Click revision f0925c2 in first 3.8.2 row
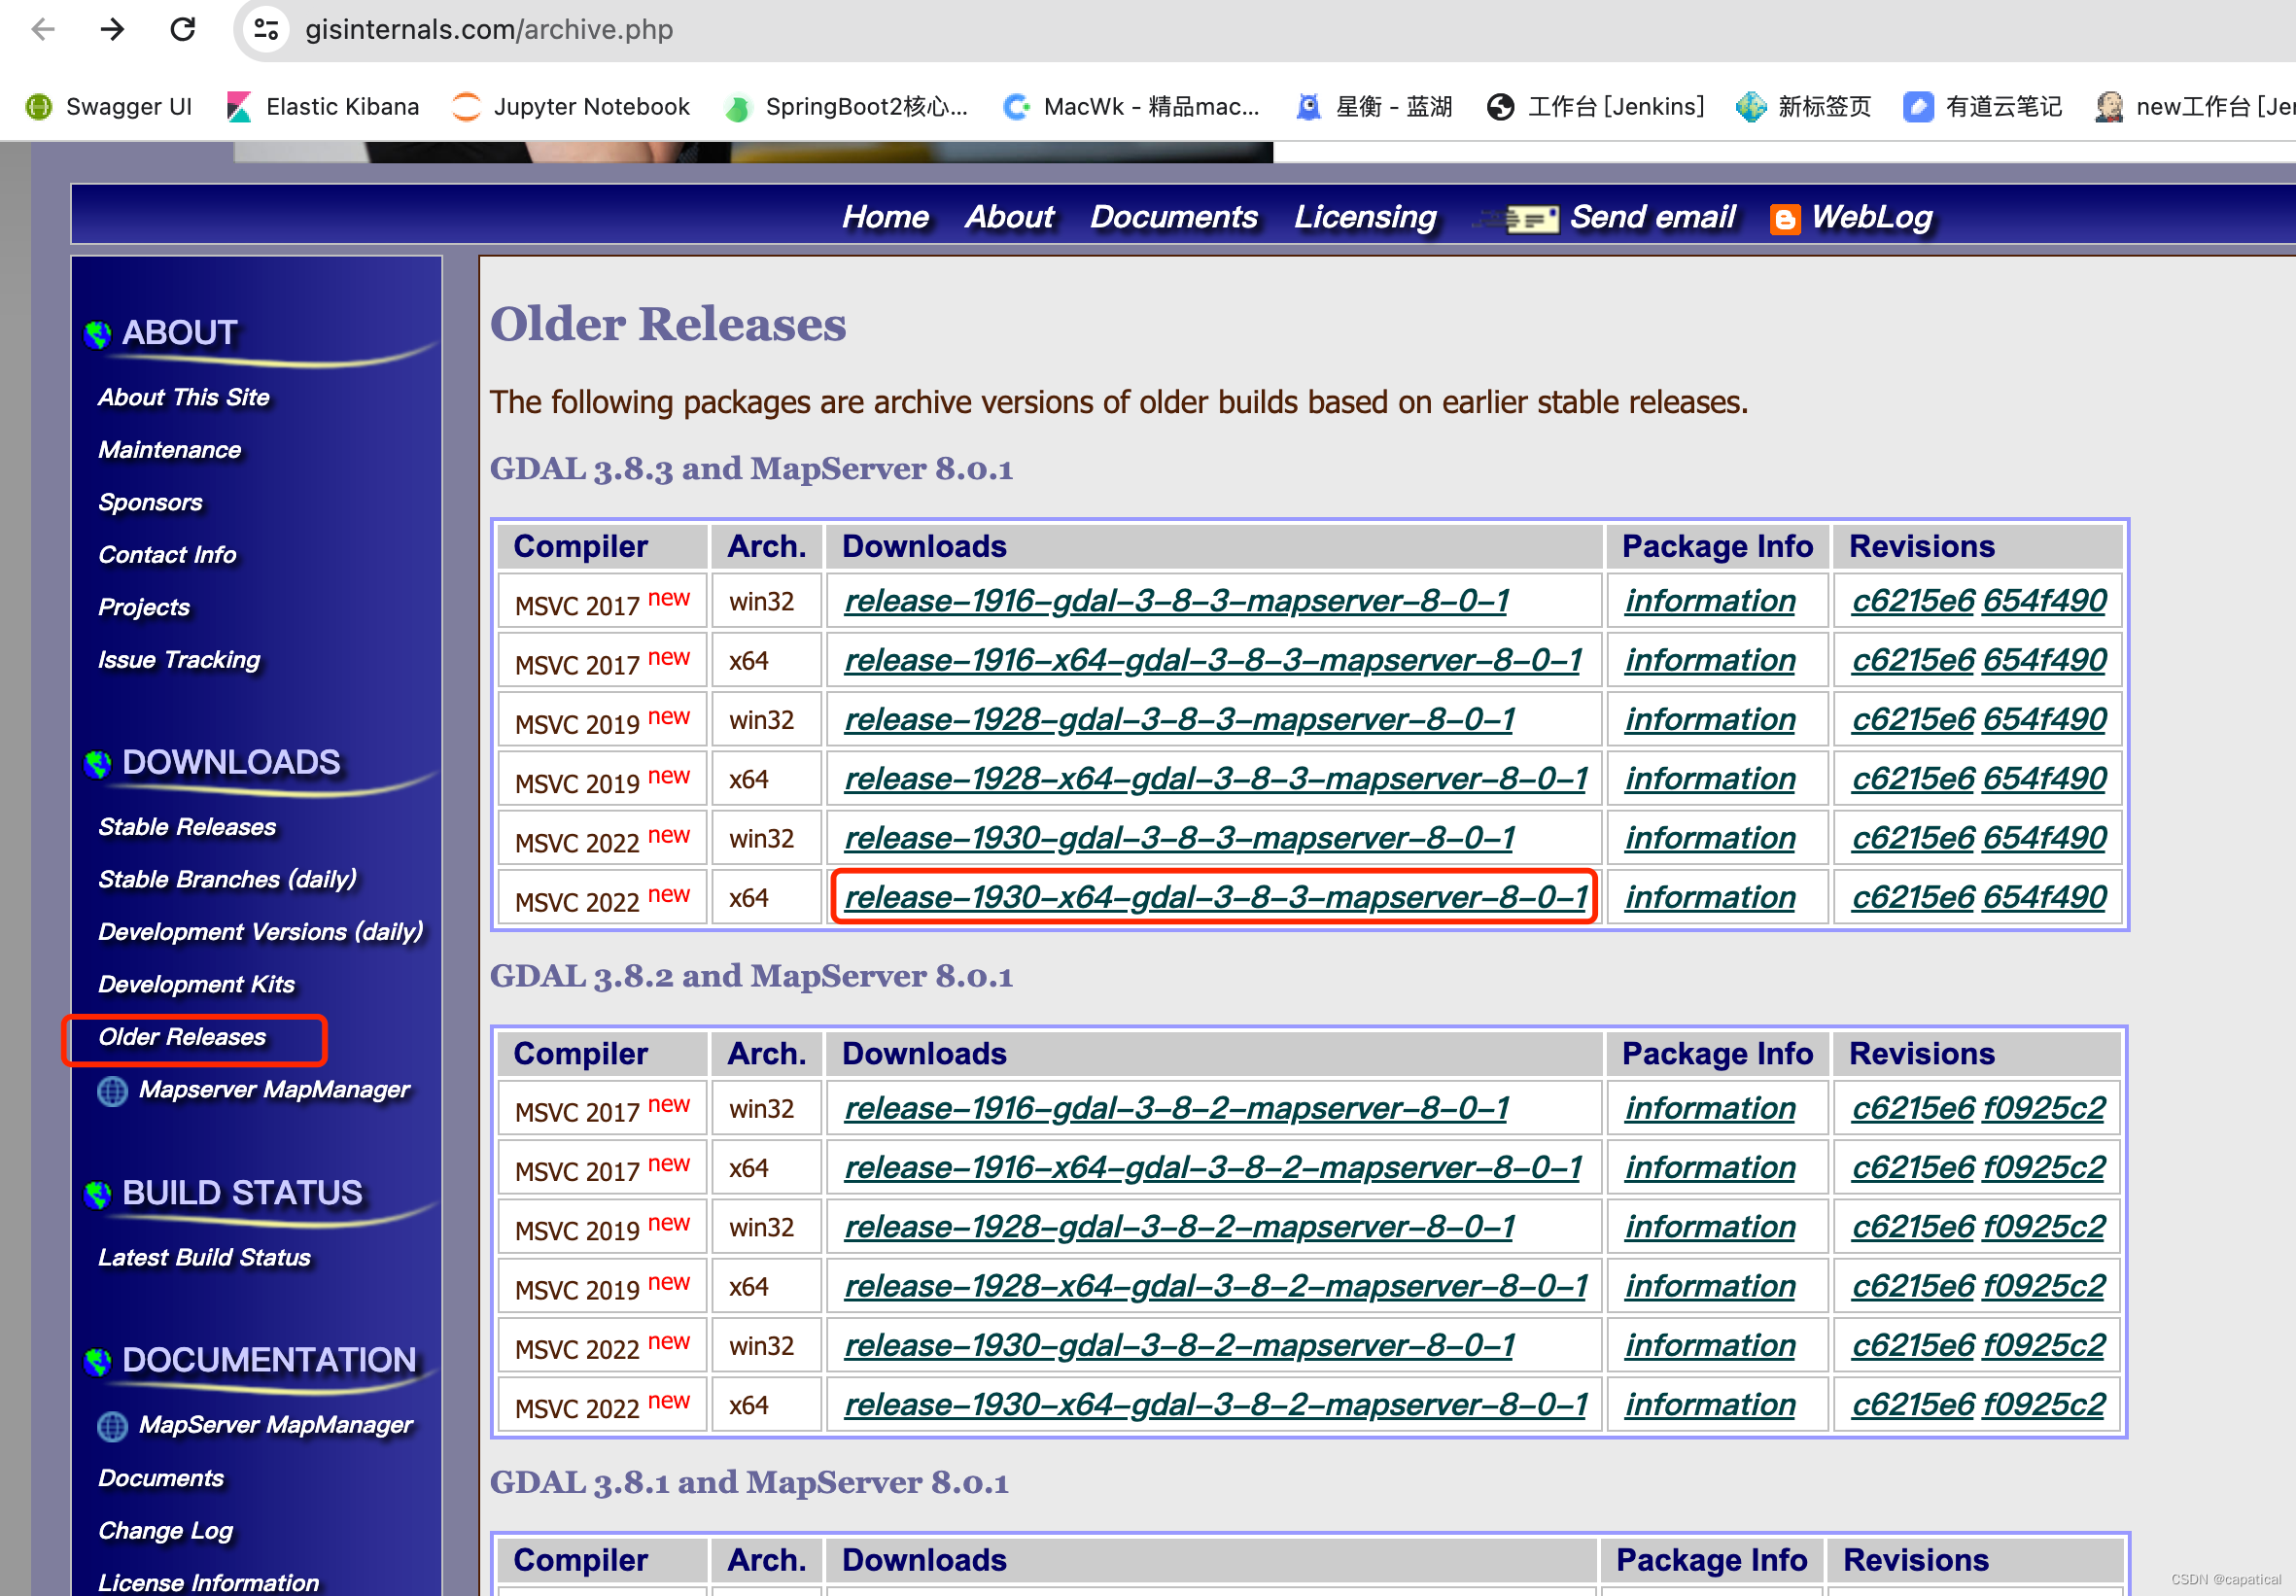 (2043, 1108)
